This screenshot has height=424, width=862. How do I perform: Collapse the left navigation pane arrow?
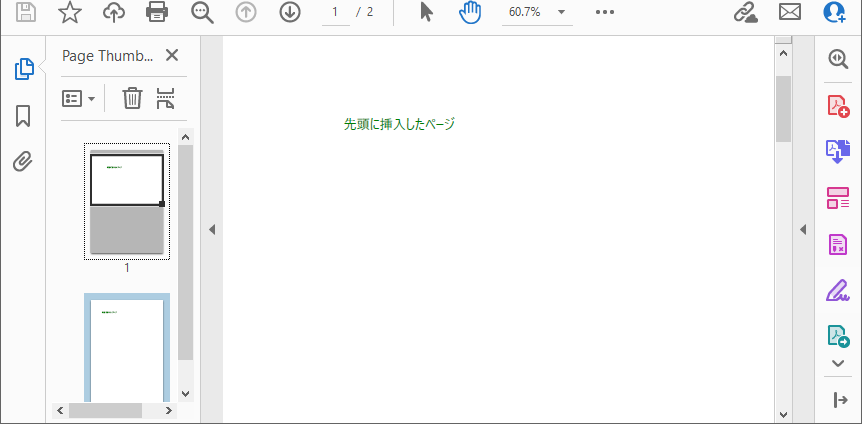point(212,229)
